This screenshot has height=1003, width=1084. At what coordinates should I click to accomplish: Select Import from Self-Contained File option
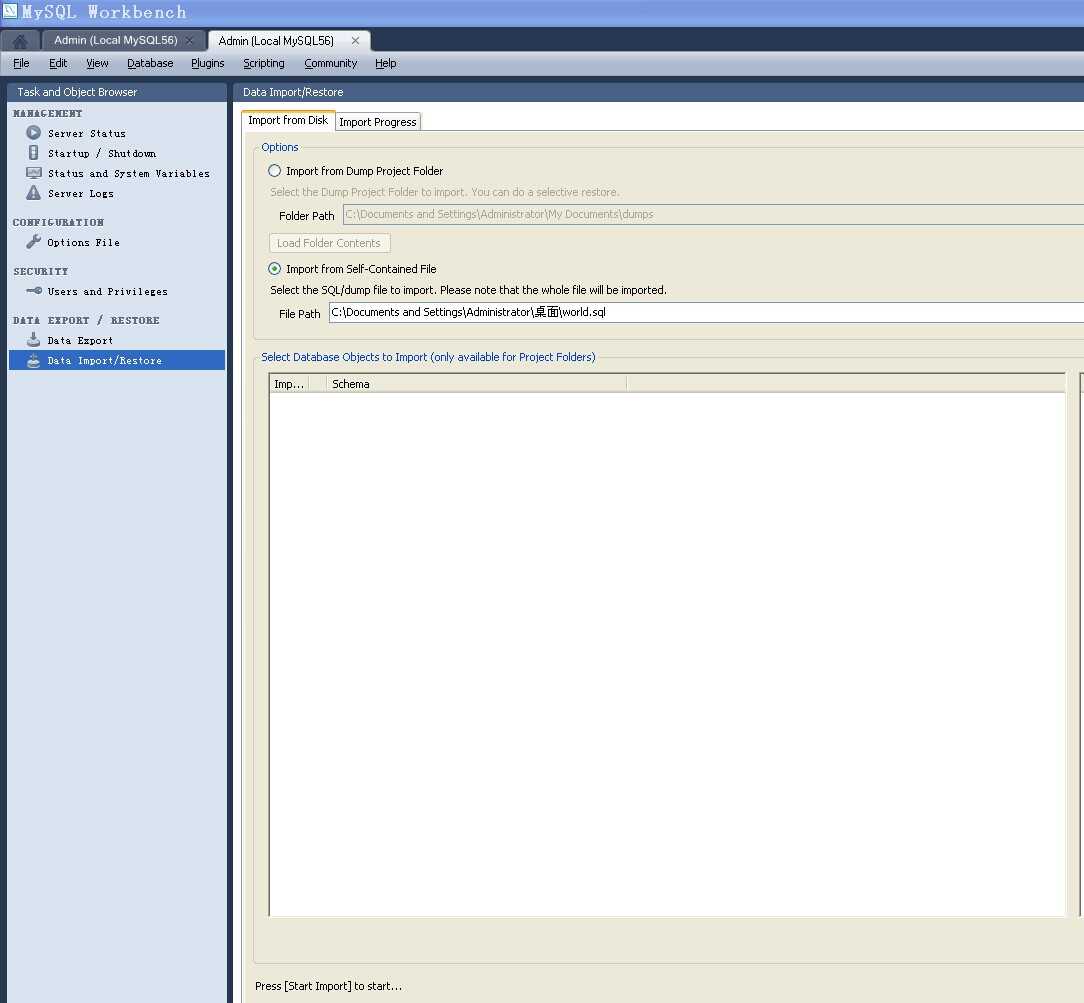274,269
